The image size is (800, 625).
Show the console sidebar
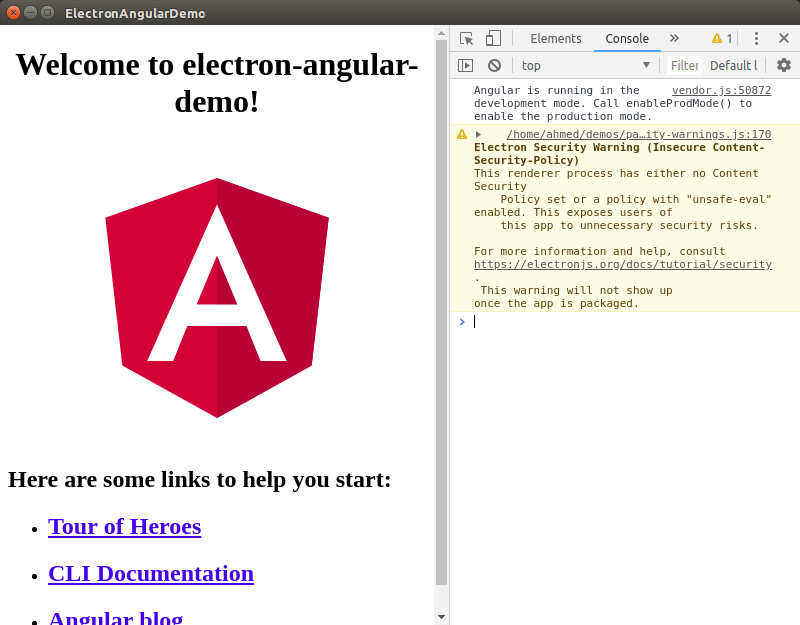tap(466, 66)
